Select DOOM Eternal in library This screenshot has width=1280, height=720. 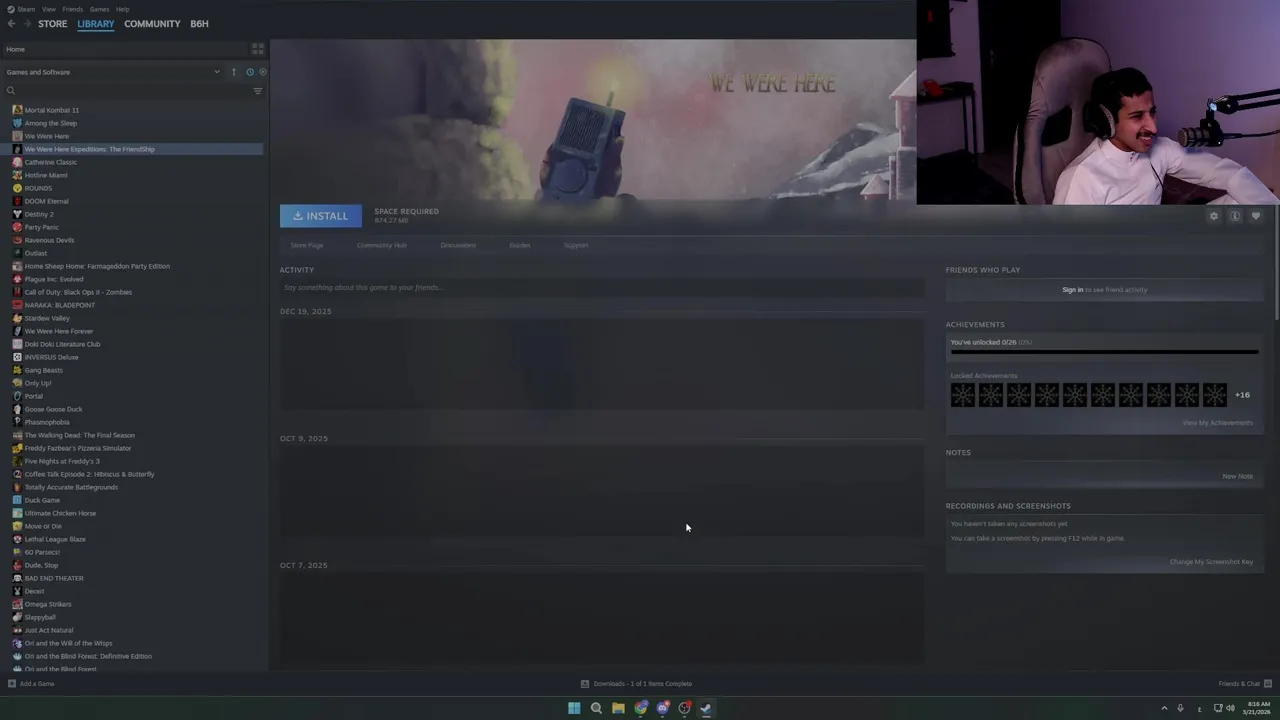pos(47,201)
